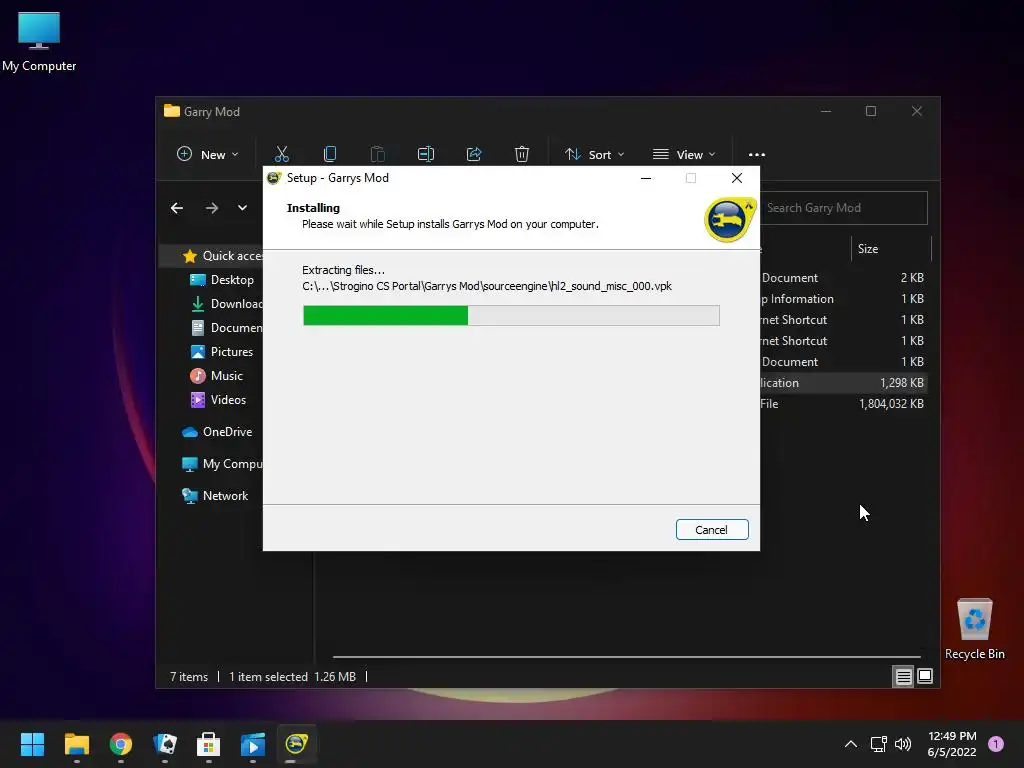Click the horizontal scrollbar in Explorer
The width and height of the screenshot is (1024, 768).
[626, 657]
